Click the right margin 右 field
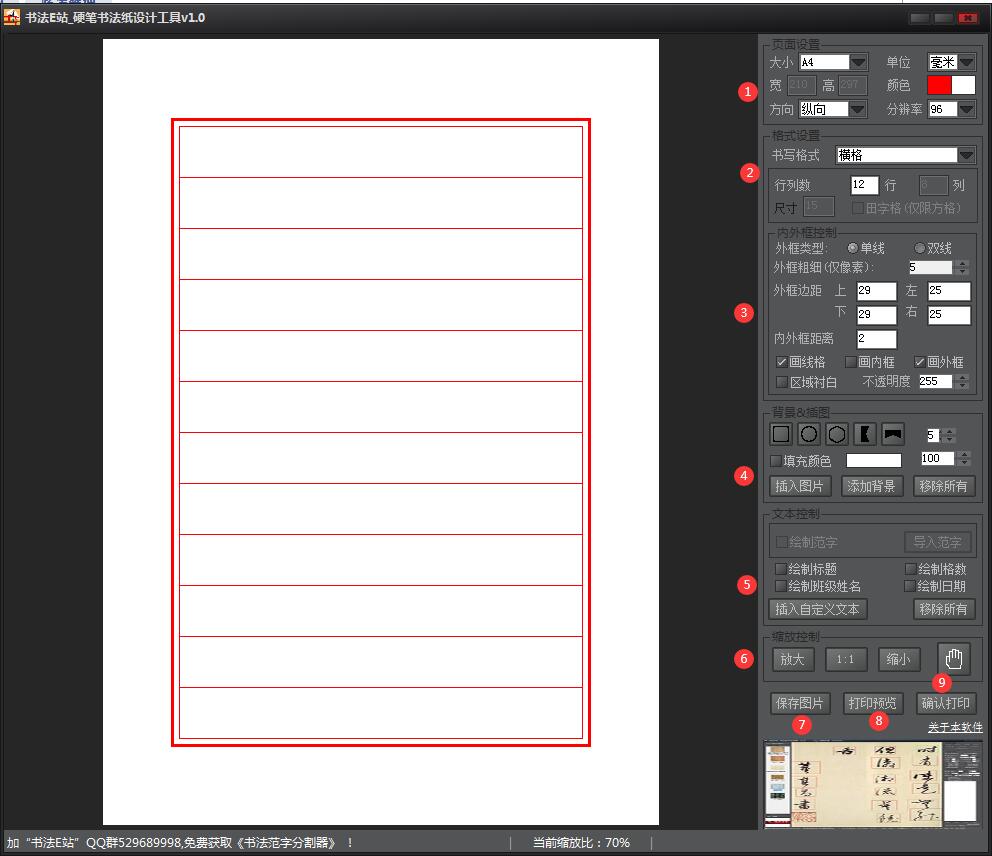The height and width of the screenshot is (856, 992). (x=949, y=314)
